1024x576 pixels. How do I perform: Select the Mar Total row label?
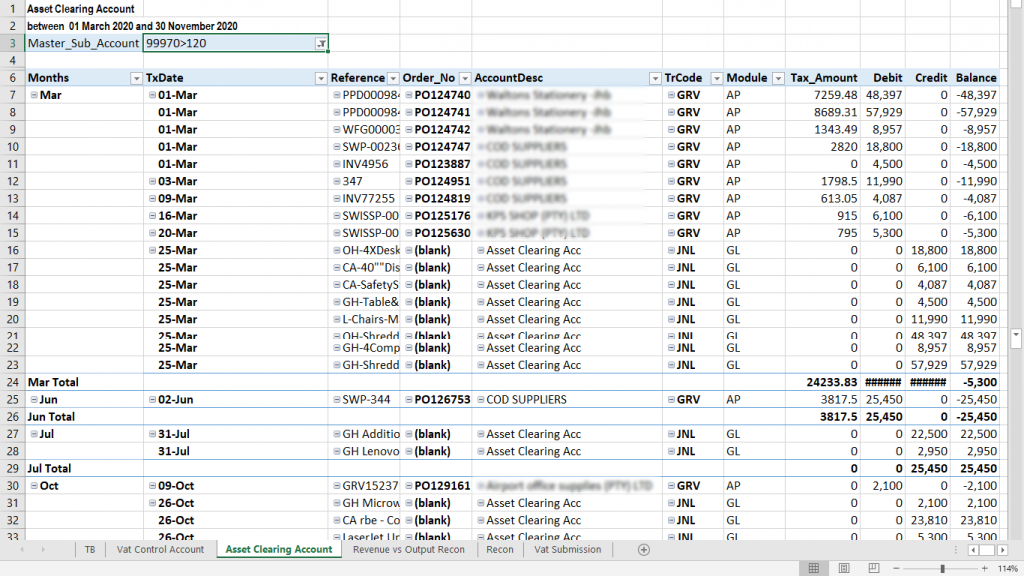tap(53, 382)
